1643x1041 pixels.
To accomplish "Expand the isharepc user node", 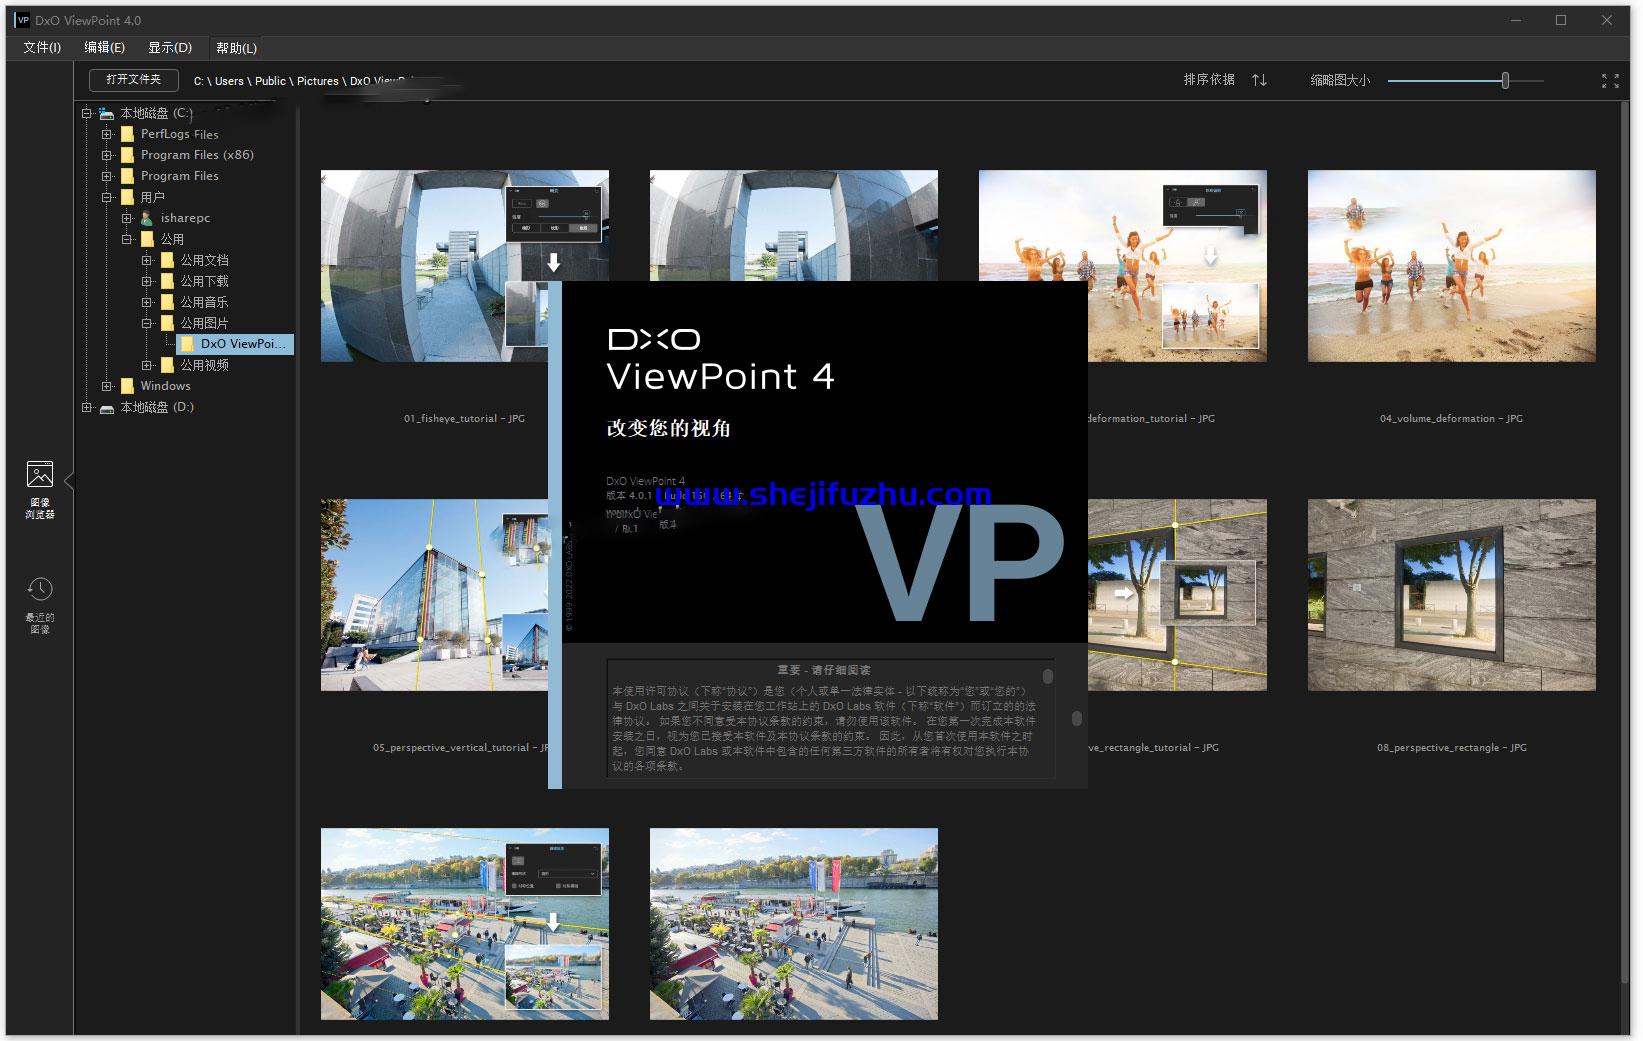I will point(127,218).
